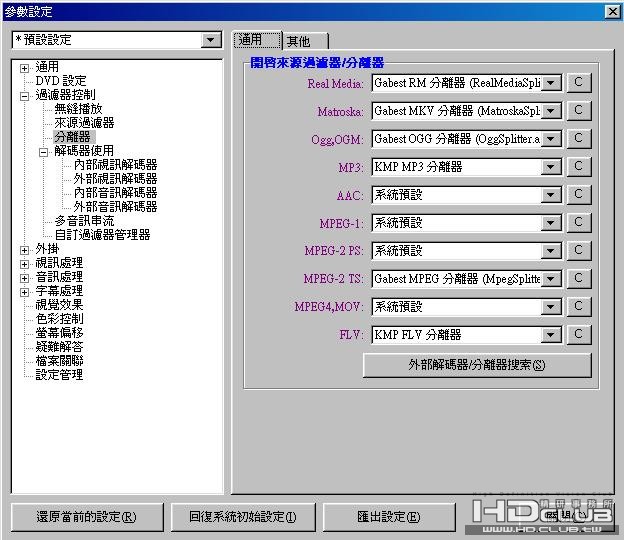Click the C button for MPEG-2 TS
The image size is (624, 540).
tap(579, 279)
